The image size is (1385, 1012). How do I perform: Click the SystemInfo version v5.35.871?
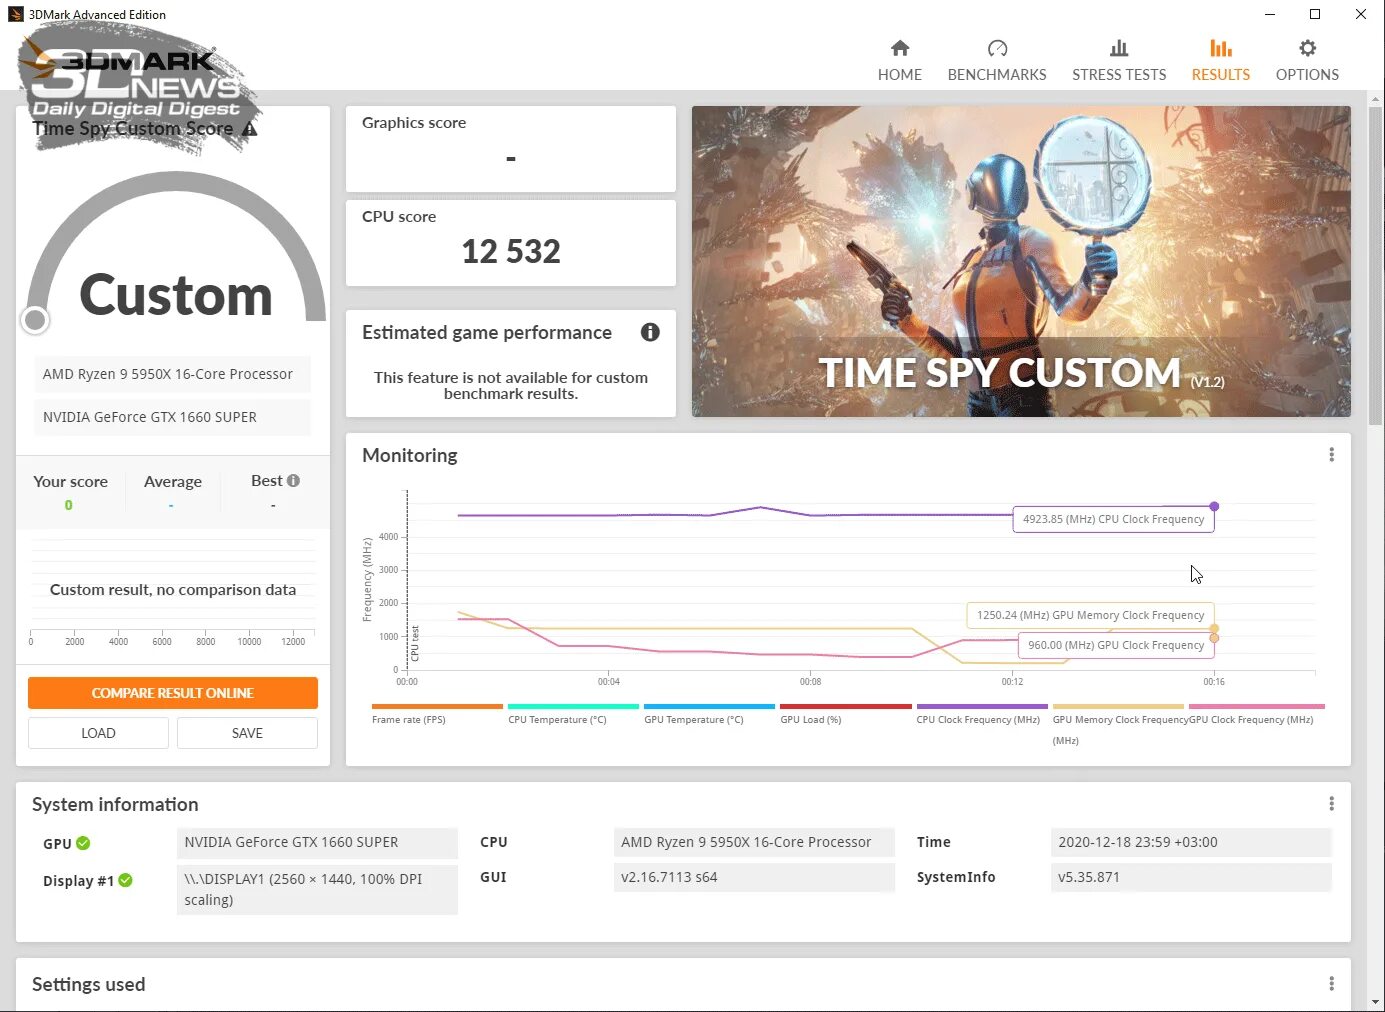coord(1191,877)
